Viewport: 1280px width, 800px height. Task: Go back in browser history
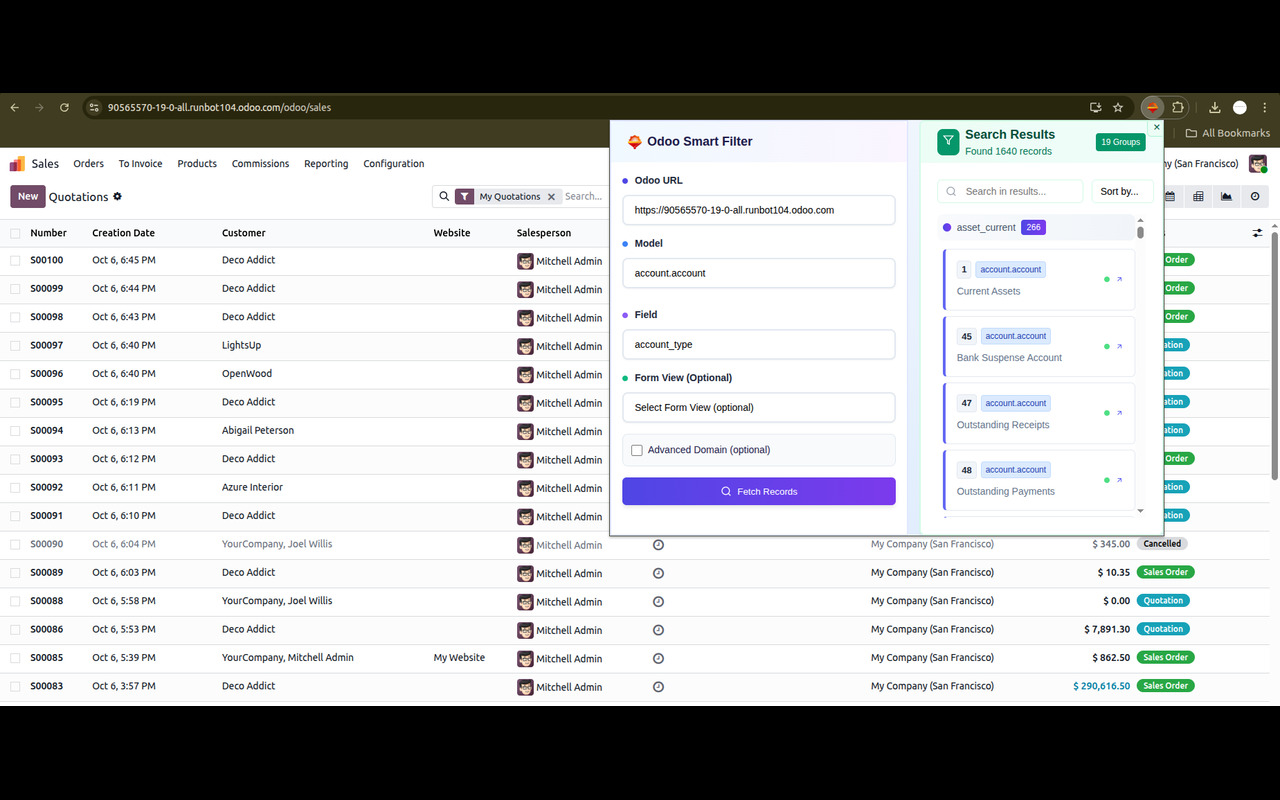tap(15, 107)
